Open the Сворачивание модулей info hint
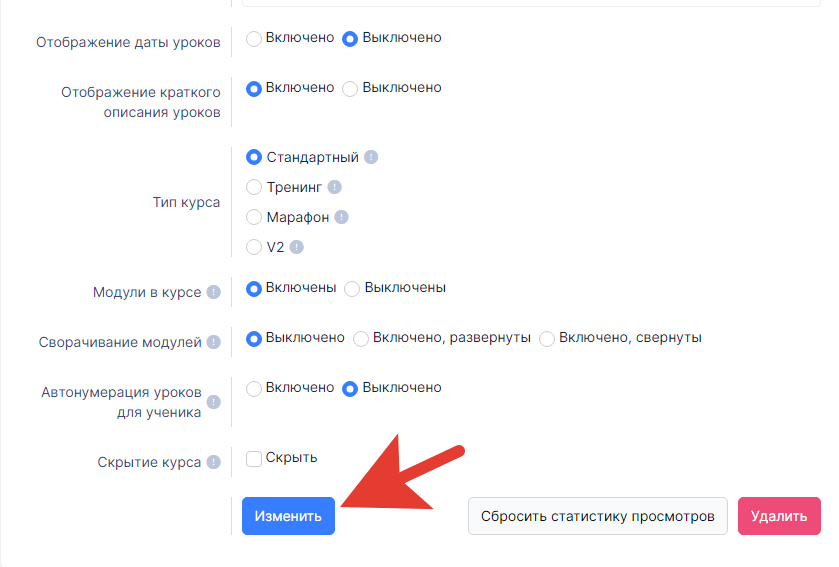839x567 pixels. click(x=213, y=342)
